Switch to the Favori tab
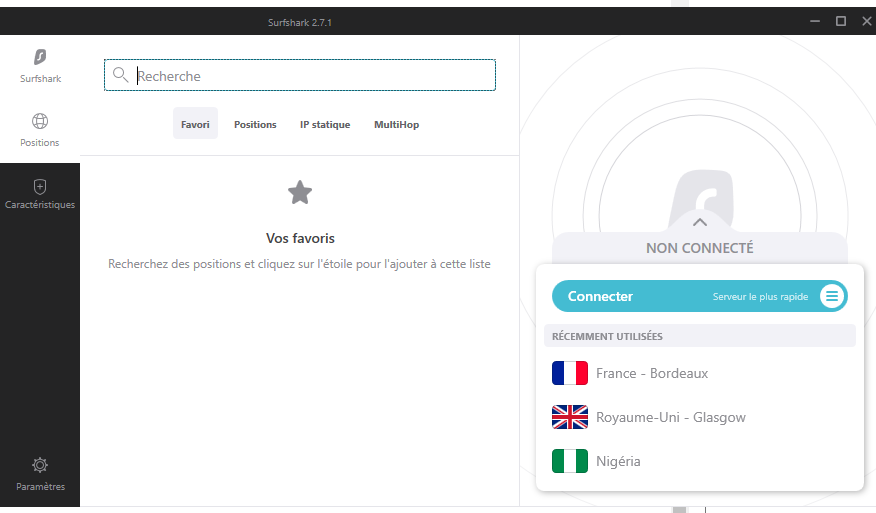 195,124
